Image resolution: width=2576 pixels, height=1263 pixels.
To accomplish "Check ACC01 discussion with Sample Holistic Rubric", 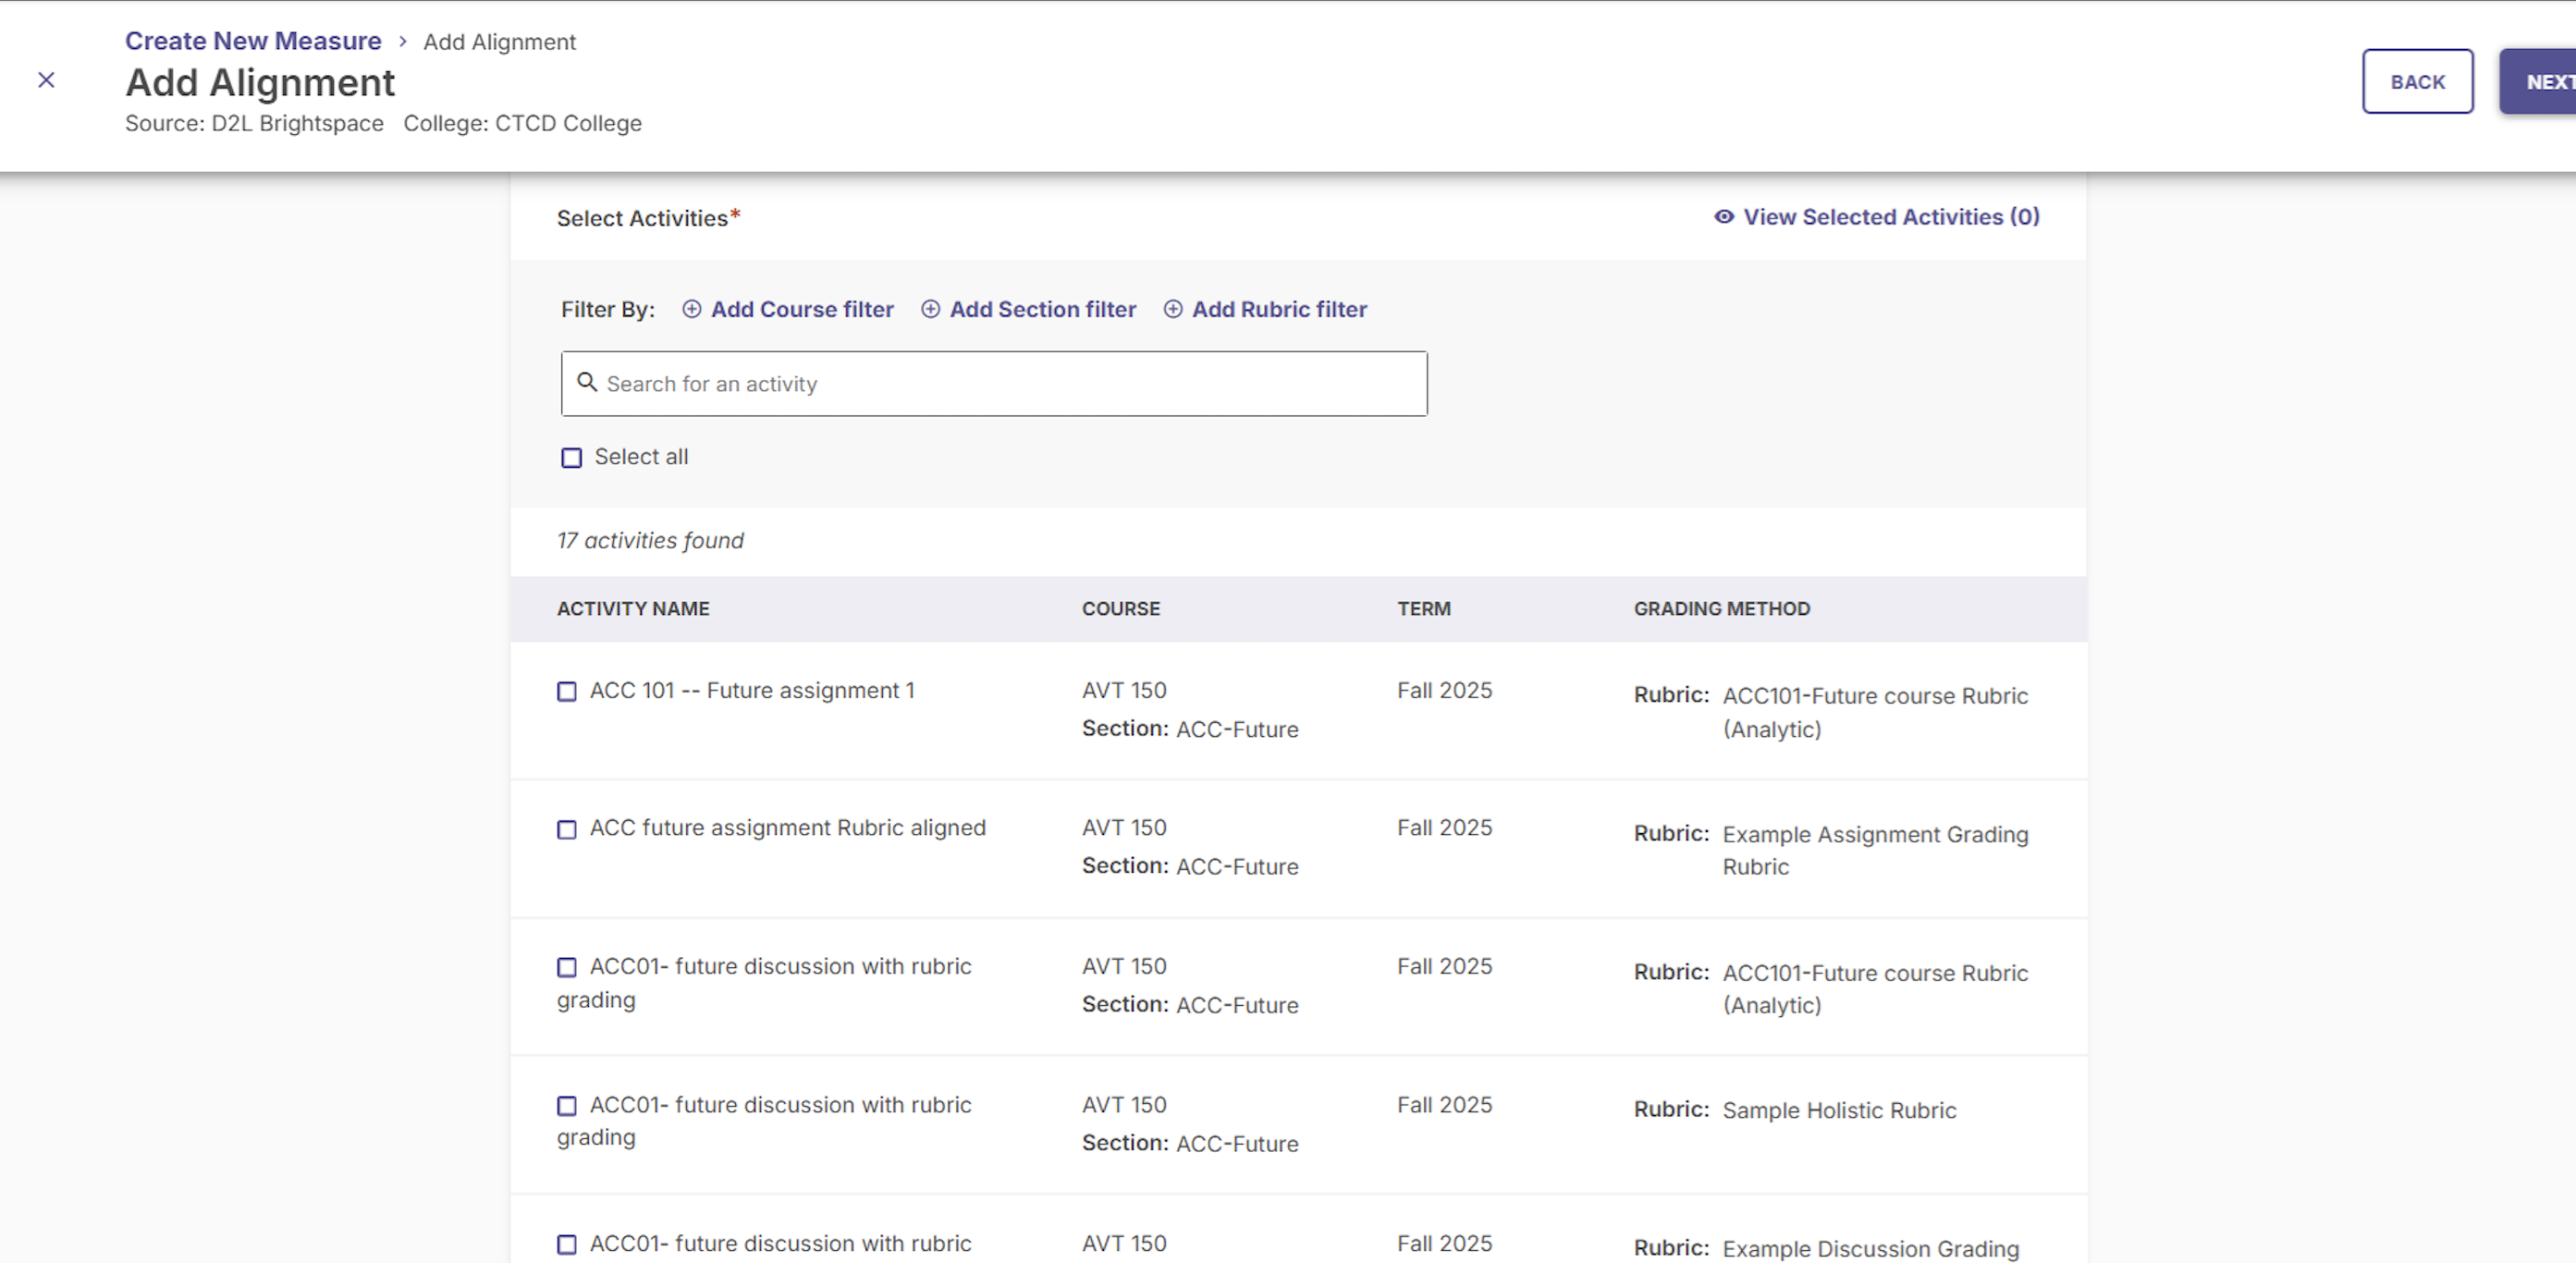I will coord(567,1106).
